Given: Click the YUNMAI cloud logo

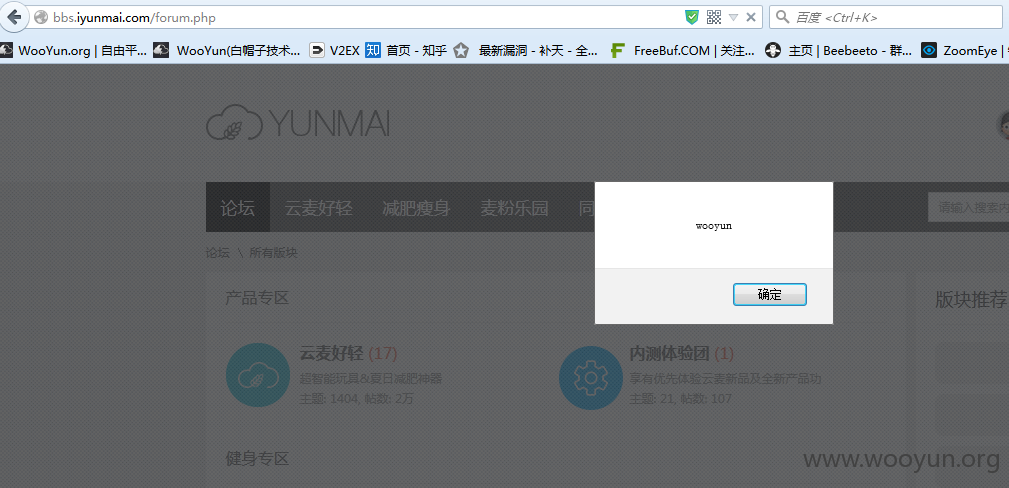Looking at the screenshot, I should [x=298, y=123].
